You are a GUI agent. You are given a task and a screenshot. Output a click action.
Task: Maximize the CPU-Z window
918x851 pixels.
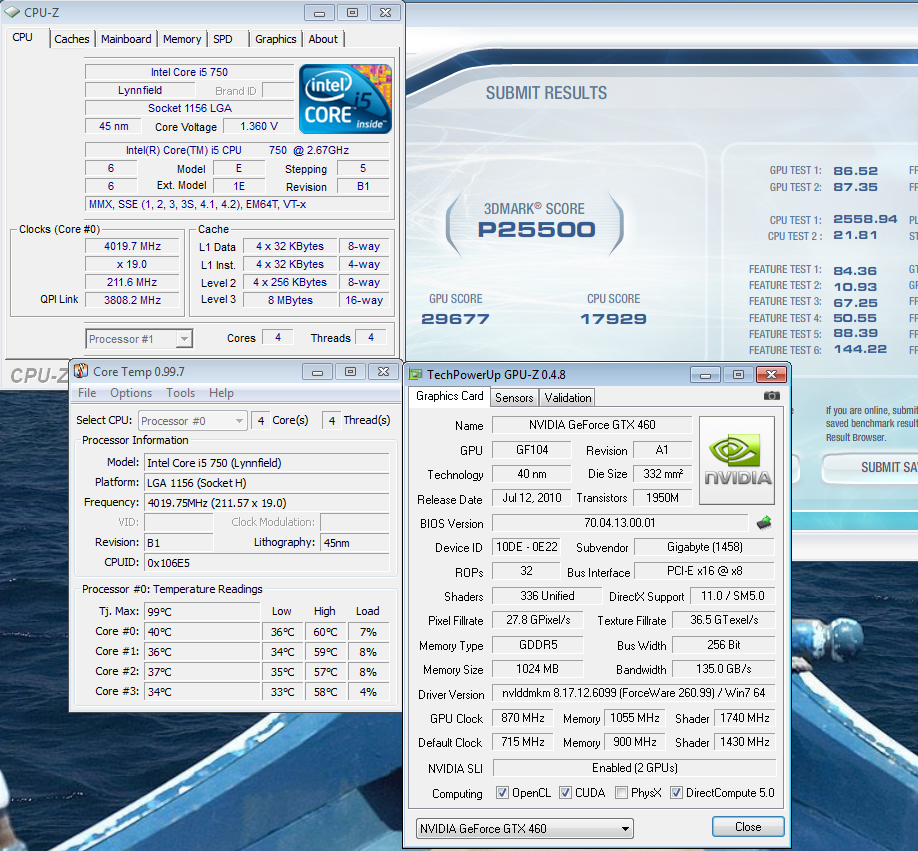point(352,13)
